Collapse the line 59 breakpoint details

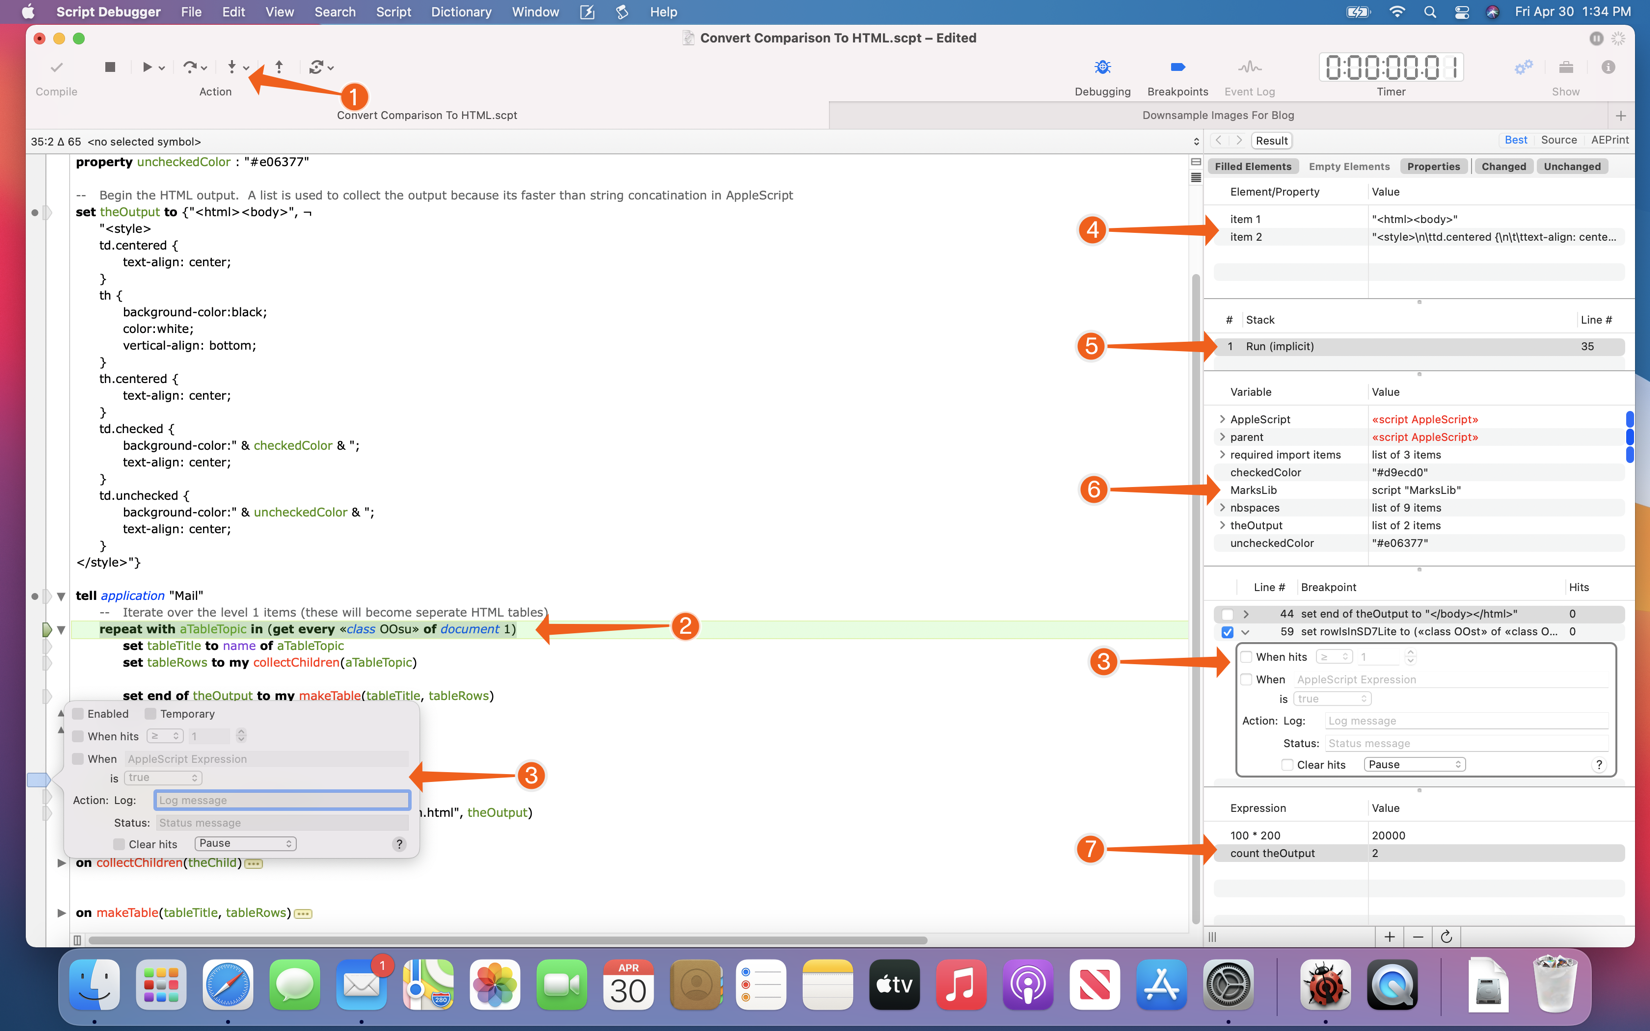(x=1245, y=632)
